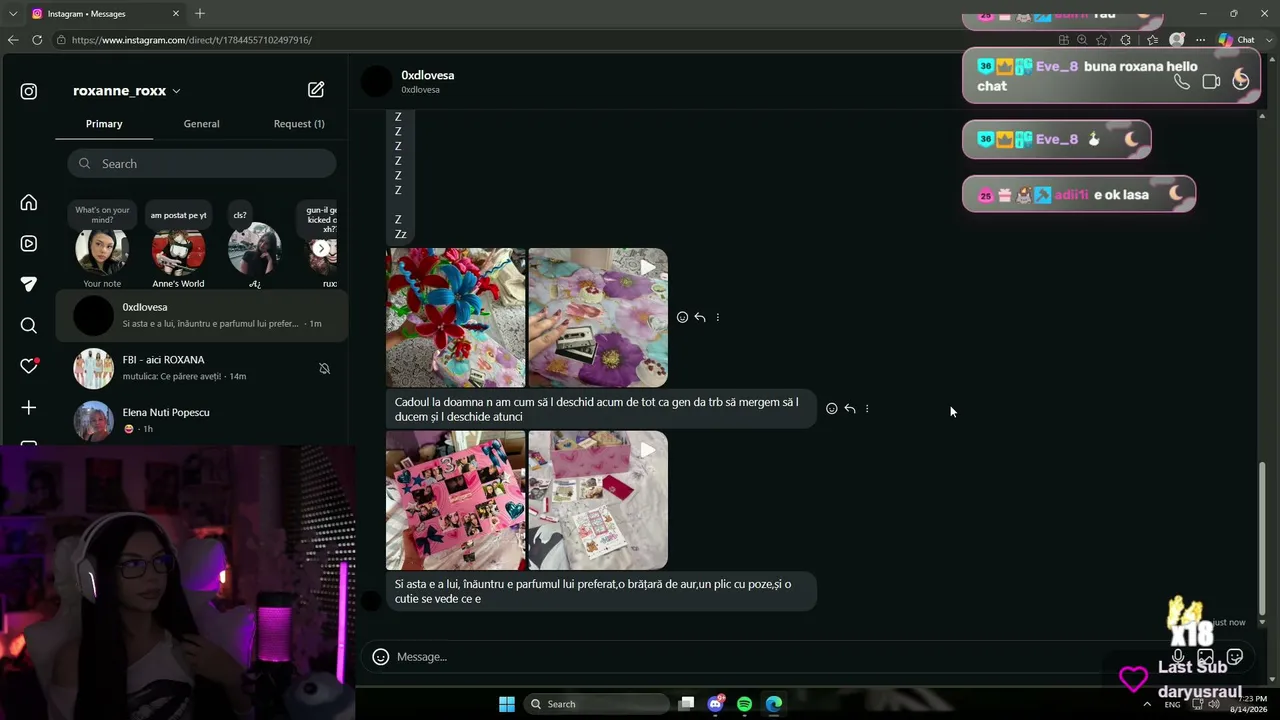
Task: Open a new browser tab
Action: pos(200,13)
